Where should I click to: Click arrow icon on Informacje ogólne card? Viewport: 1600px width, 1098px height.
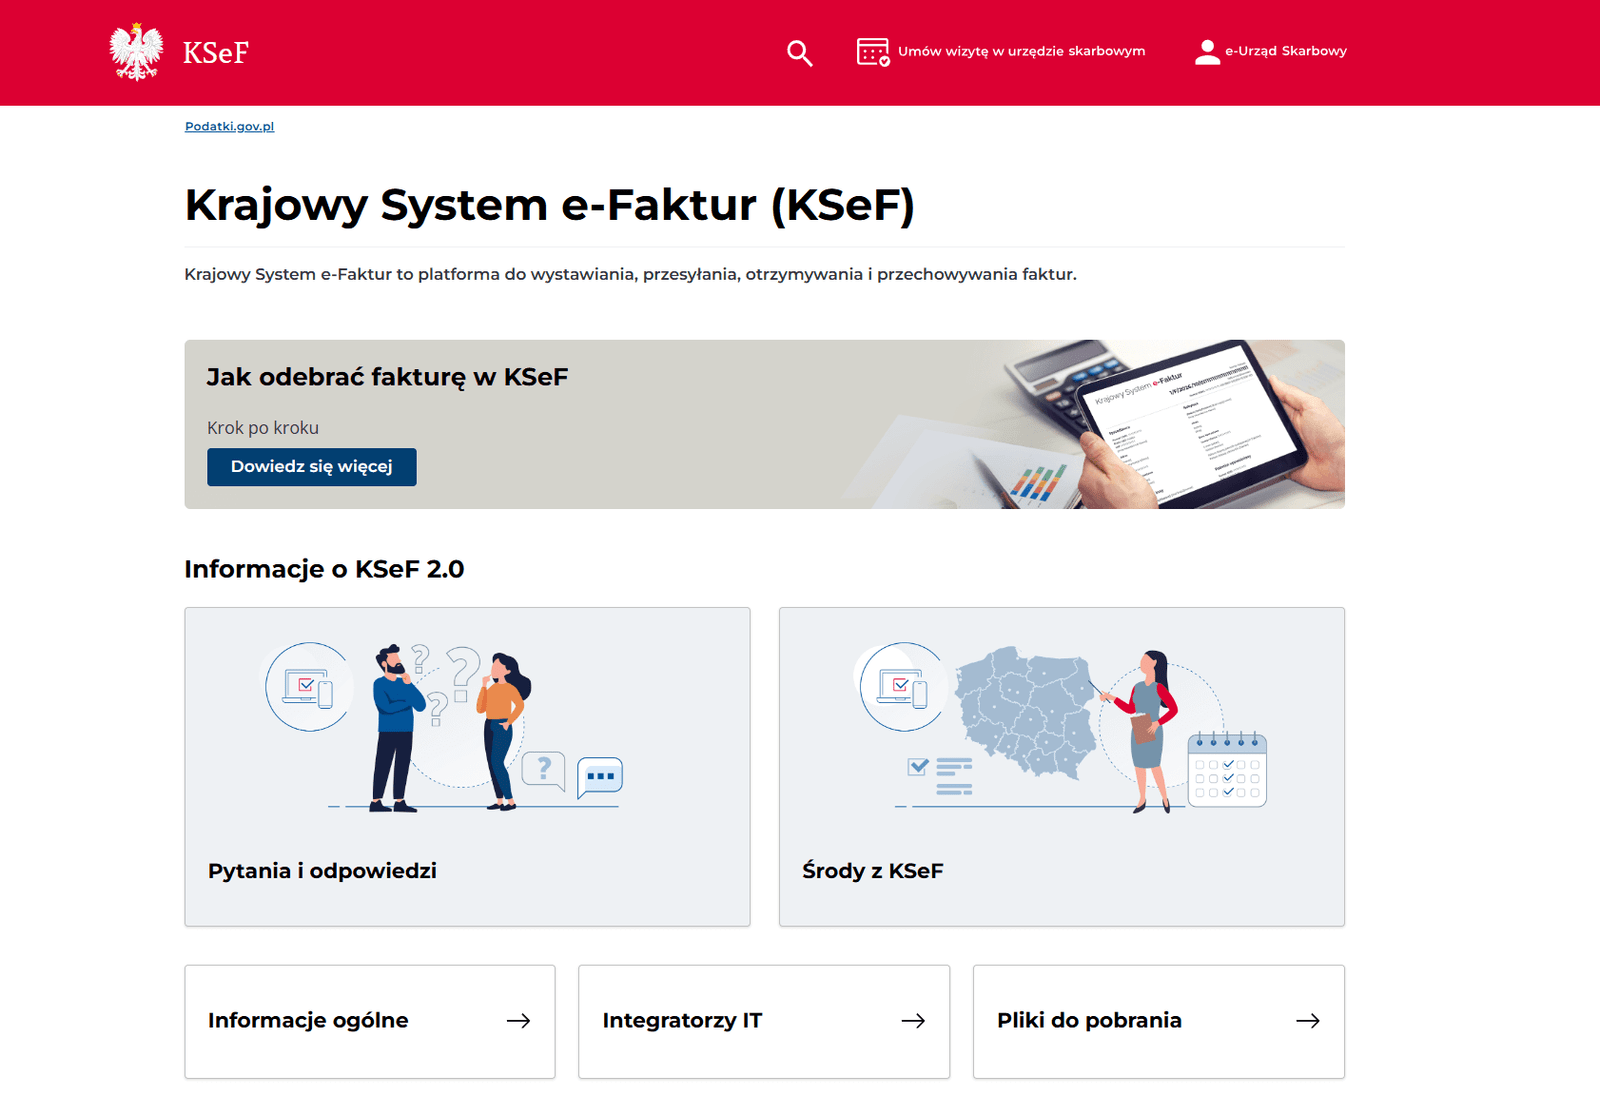518,1021
